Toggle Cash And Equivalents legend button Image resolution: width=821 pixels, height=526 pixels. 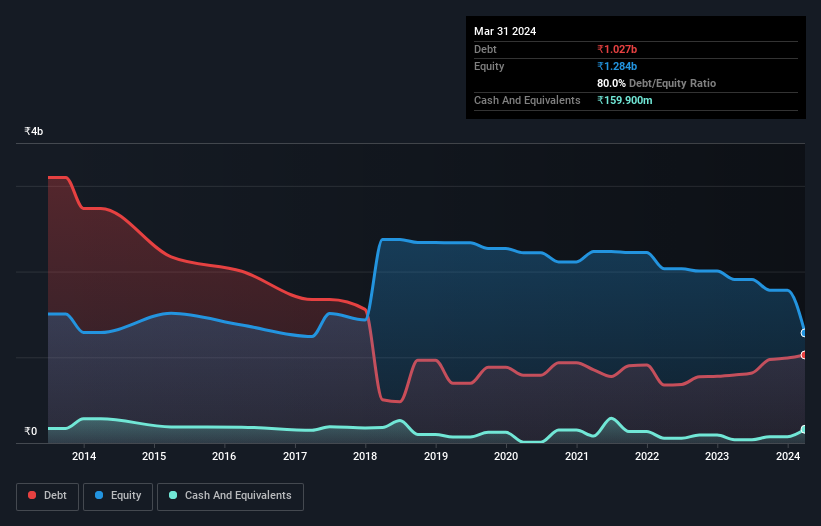(x=230, y=496)
